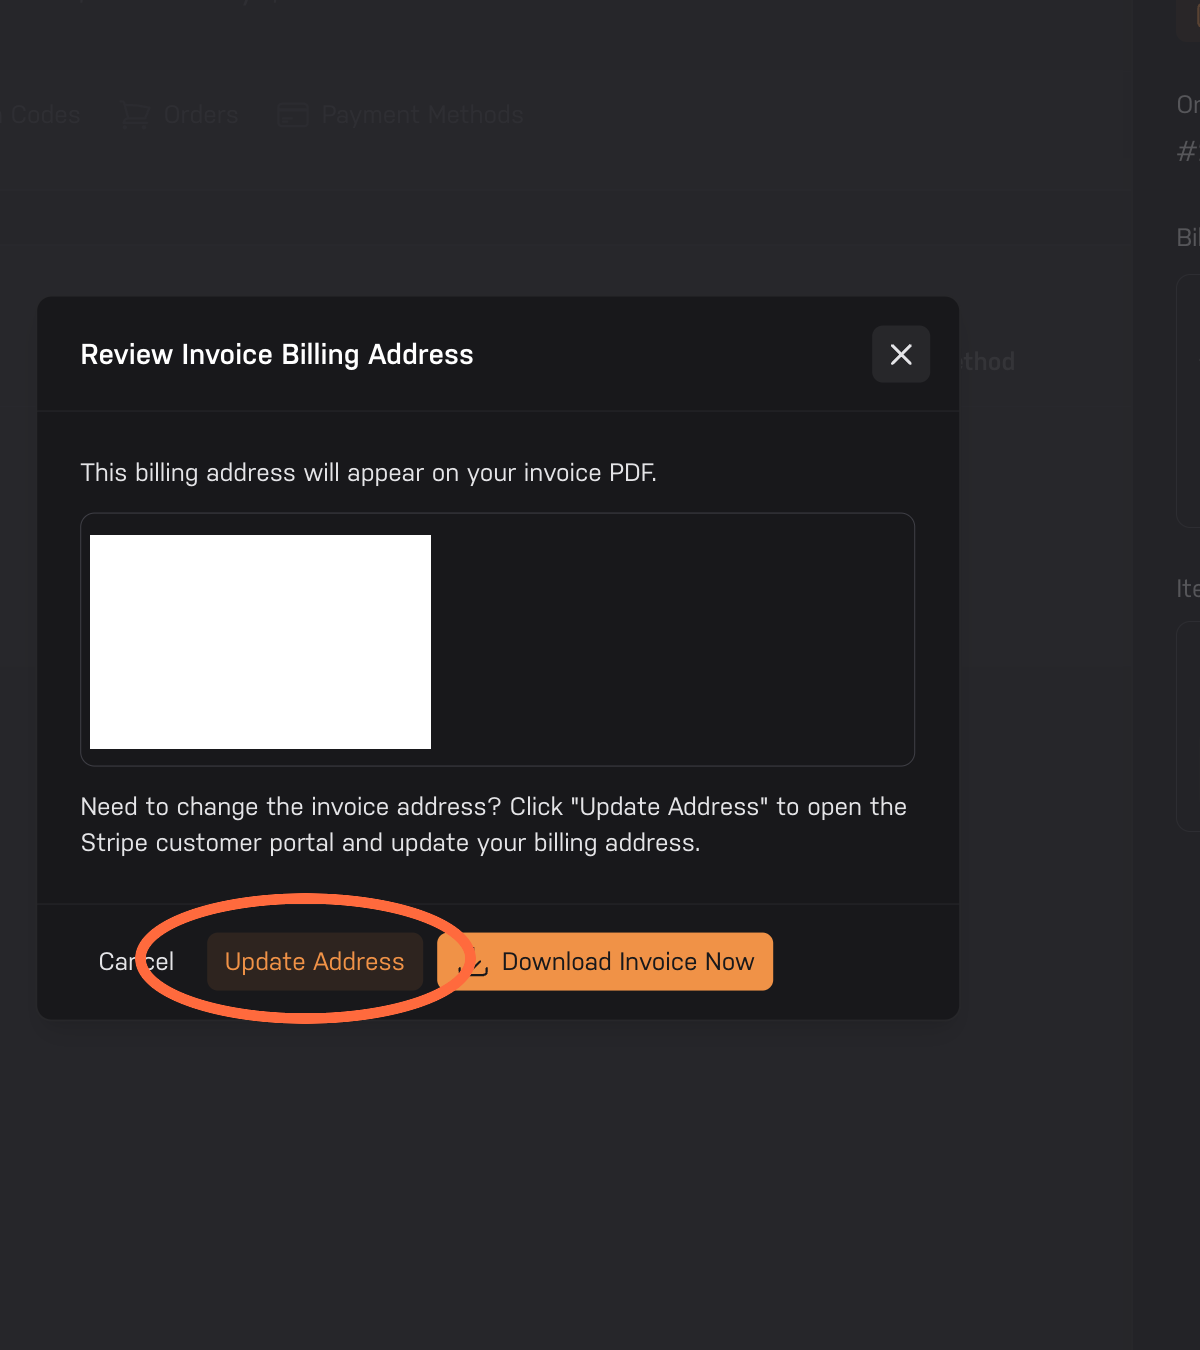Select the billing address preview box
Screen dimensions: 1200x1350
[497, 640]
